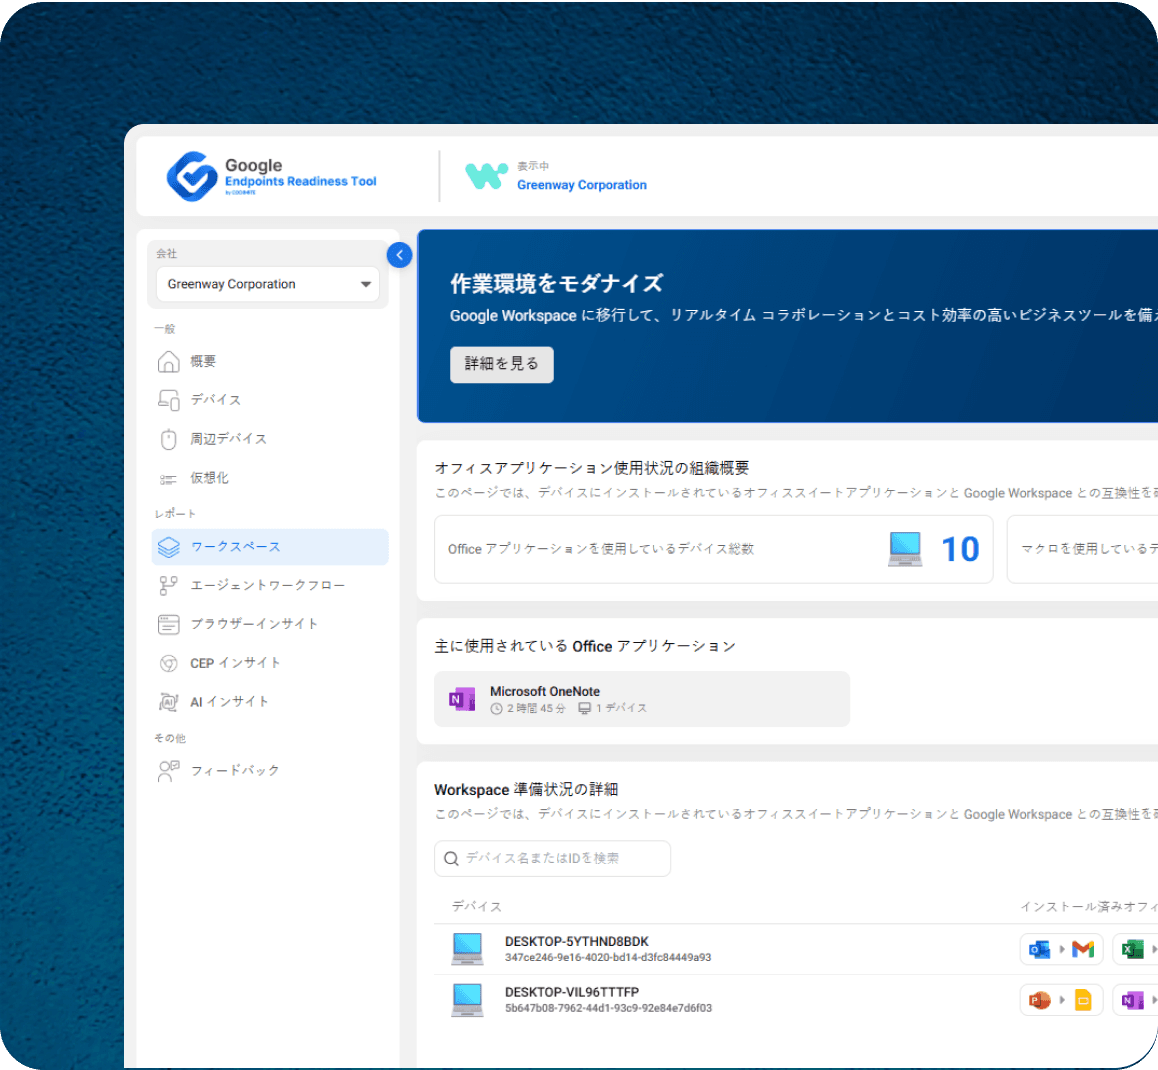Screen dimensions: 1158x1070
Task: Click the デバイス column header
Action: 476,907
